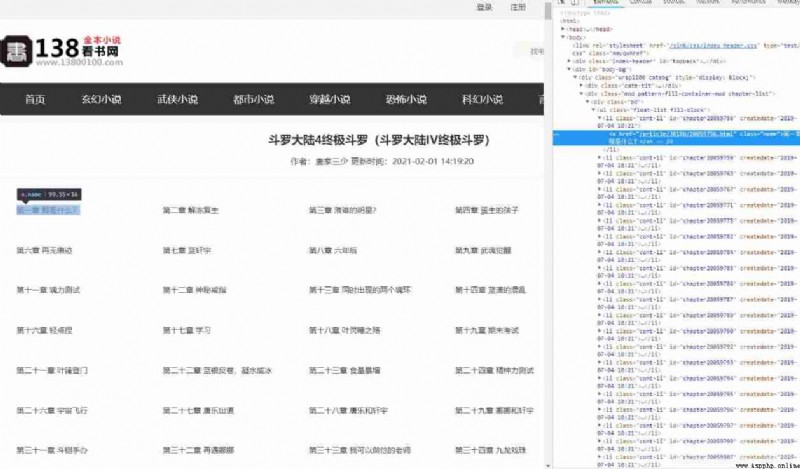Screen dimensions: 800x469
Task: Open chapter 第九章 武魂觉醒
Action: pos(483,250)
